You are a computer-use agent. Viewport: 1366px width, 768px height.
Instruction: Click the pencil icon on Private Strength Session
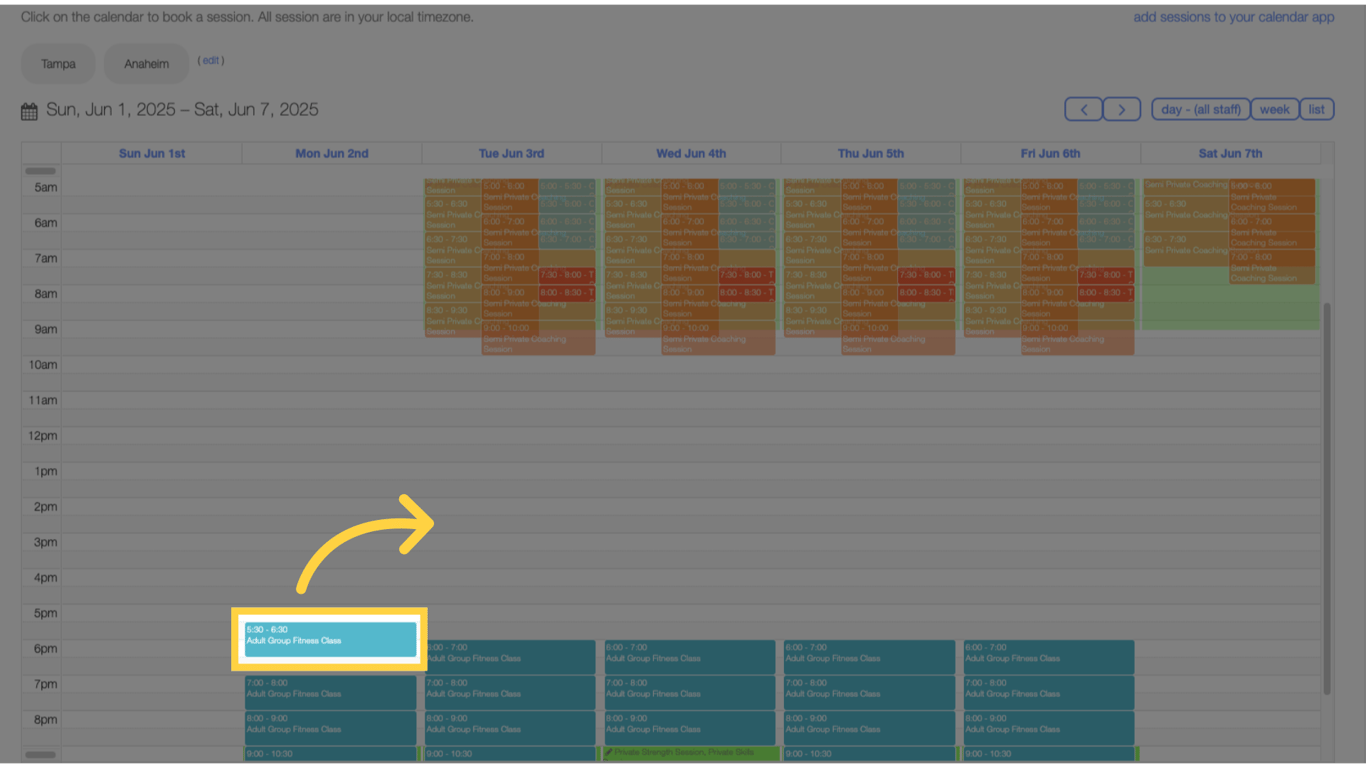coord(608,753)
